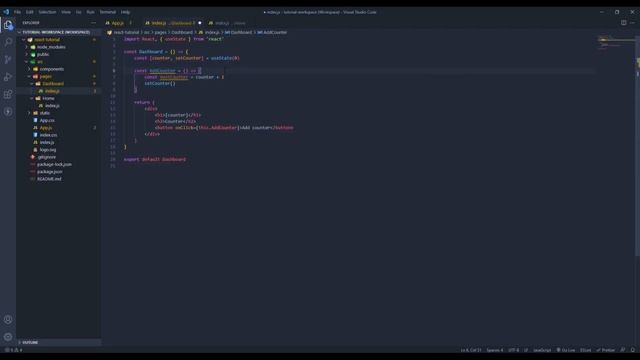Open package-lock.json file

click(x=58, y=164)
